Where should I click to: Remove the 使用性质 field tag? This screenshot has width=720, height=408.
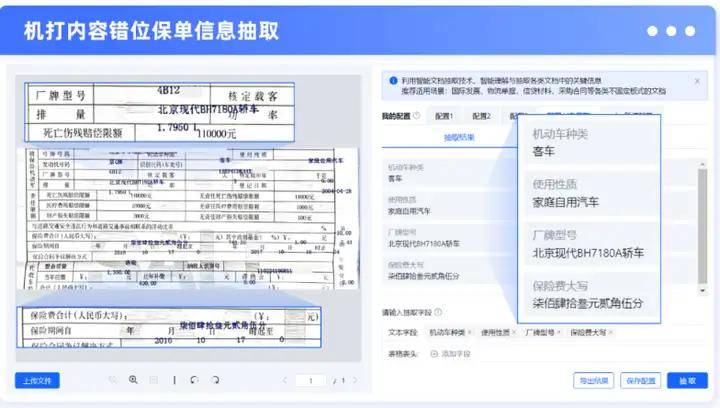pyautogui.click(x=514, y=332)
